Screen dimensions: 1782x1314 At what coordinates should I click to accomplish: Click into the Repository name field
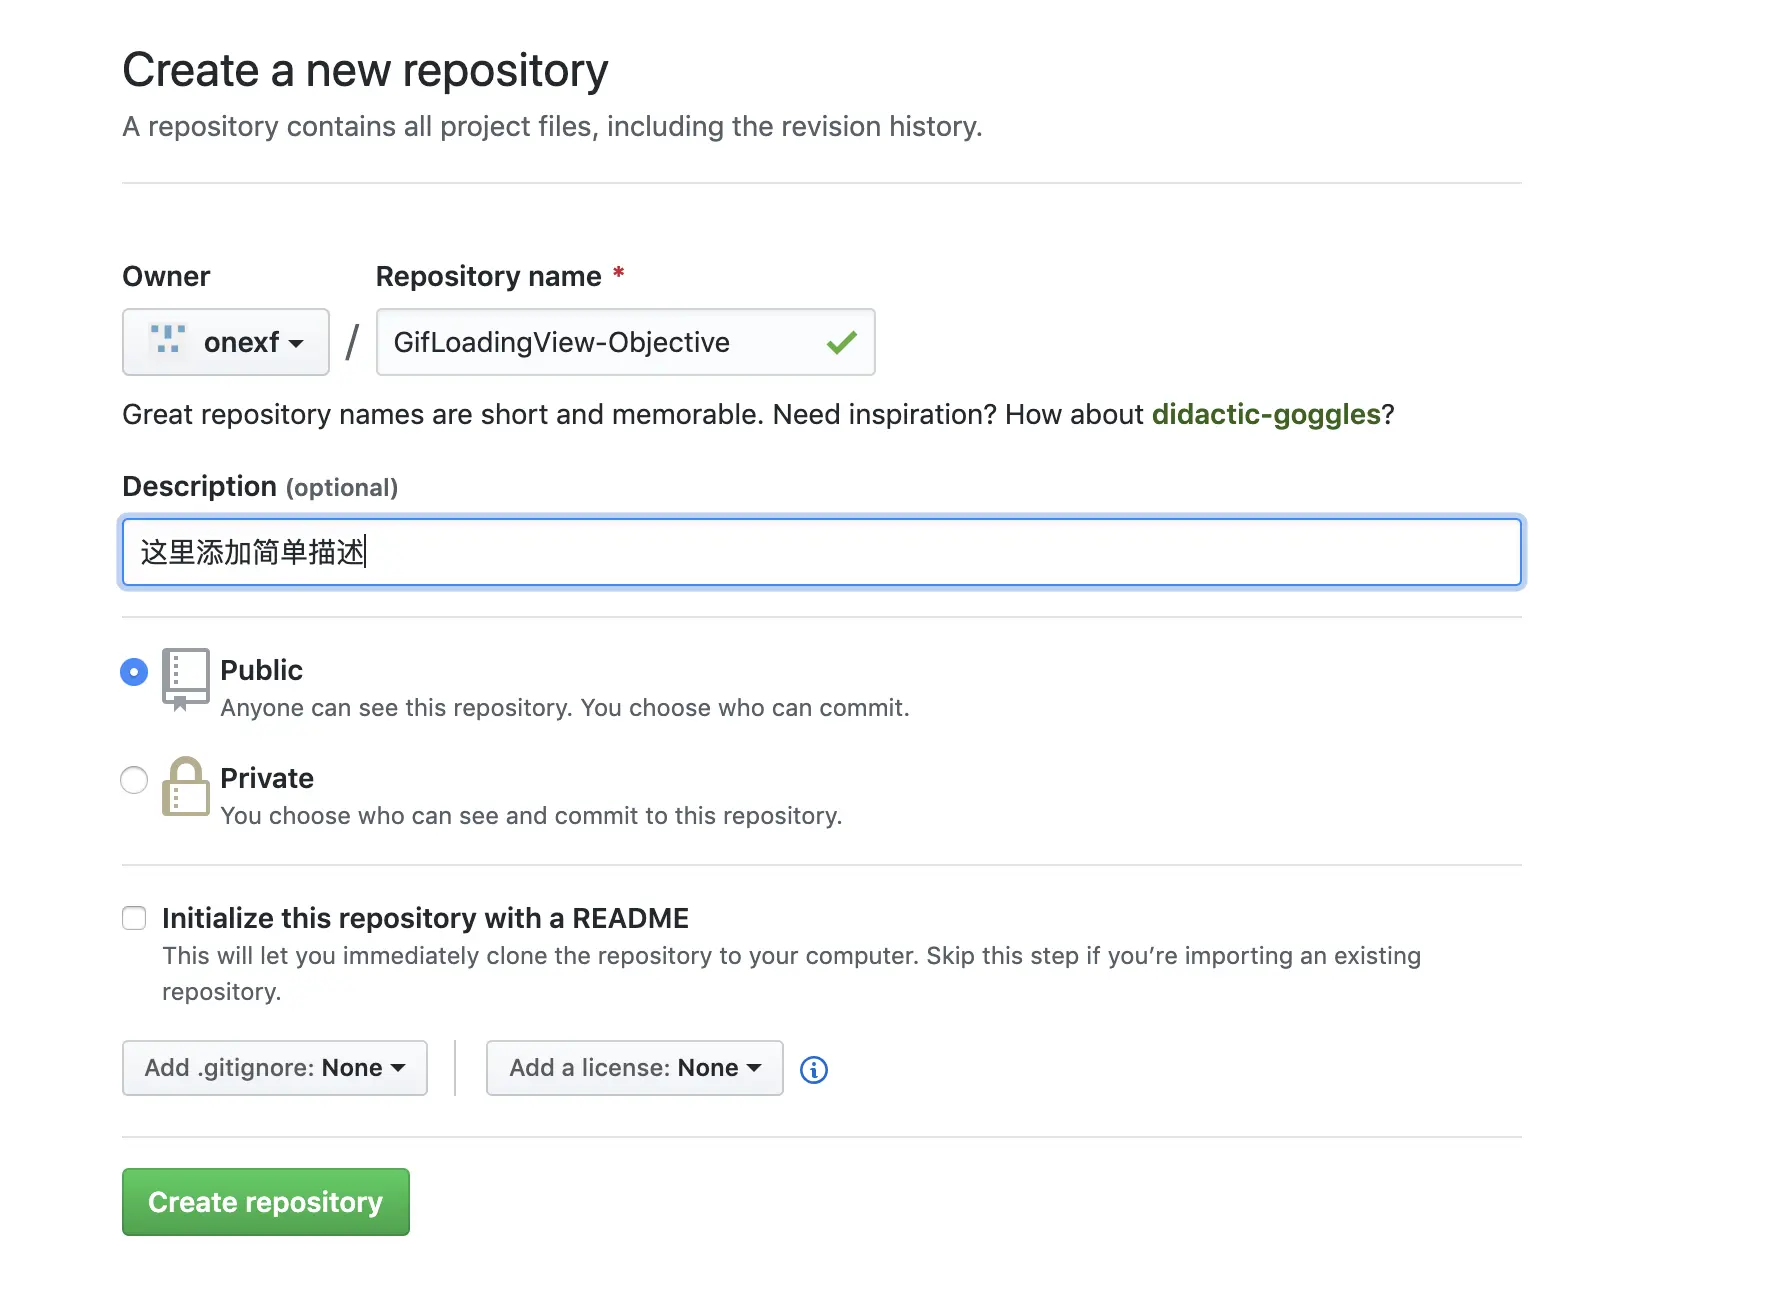[600, 342]
